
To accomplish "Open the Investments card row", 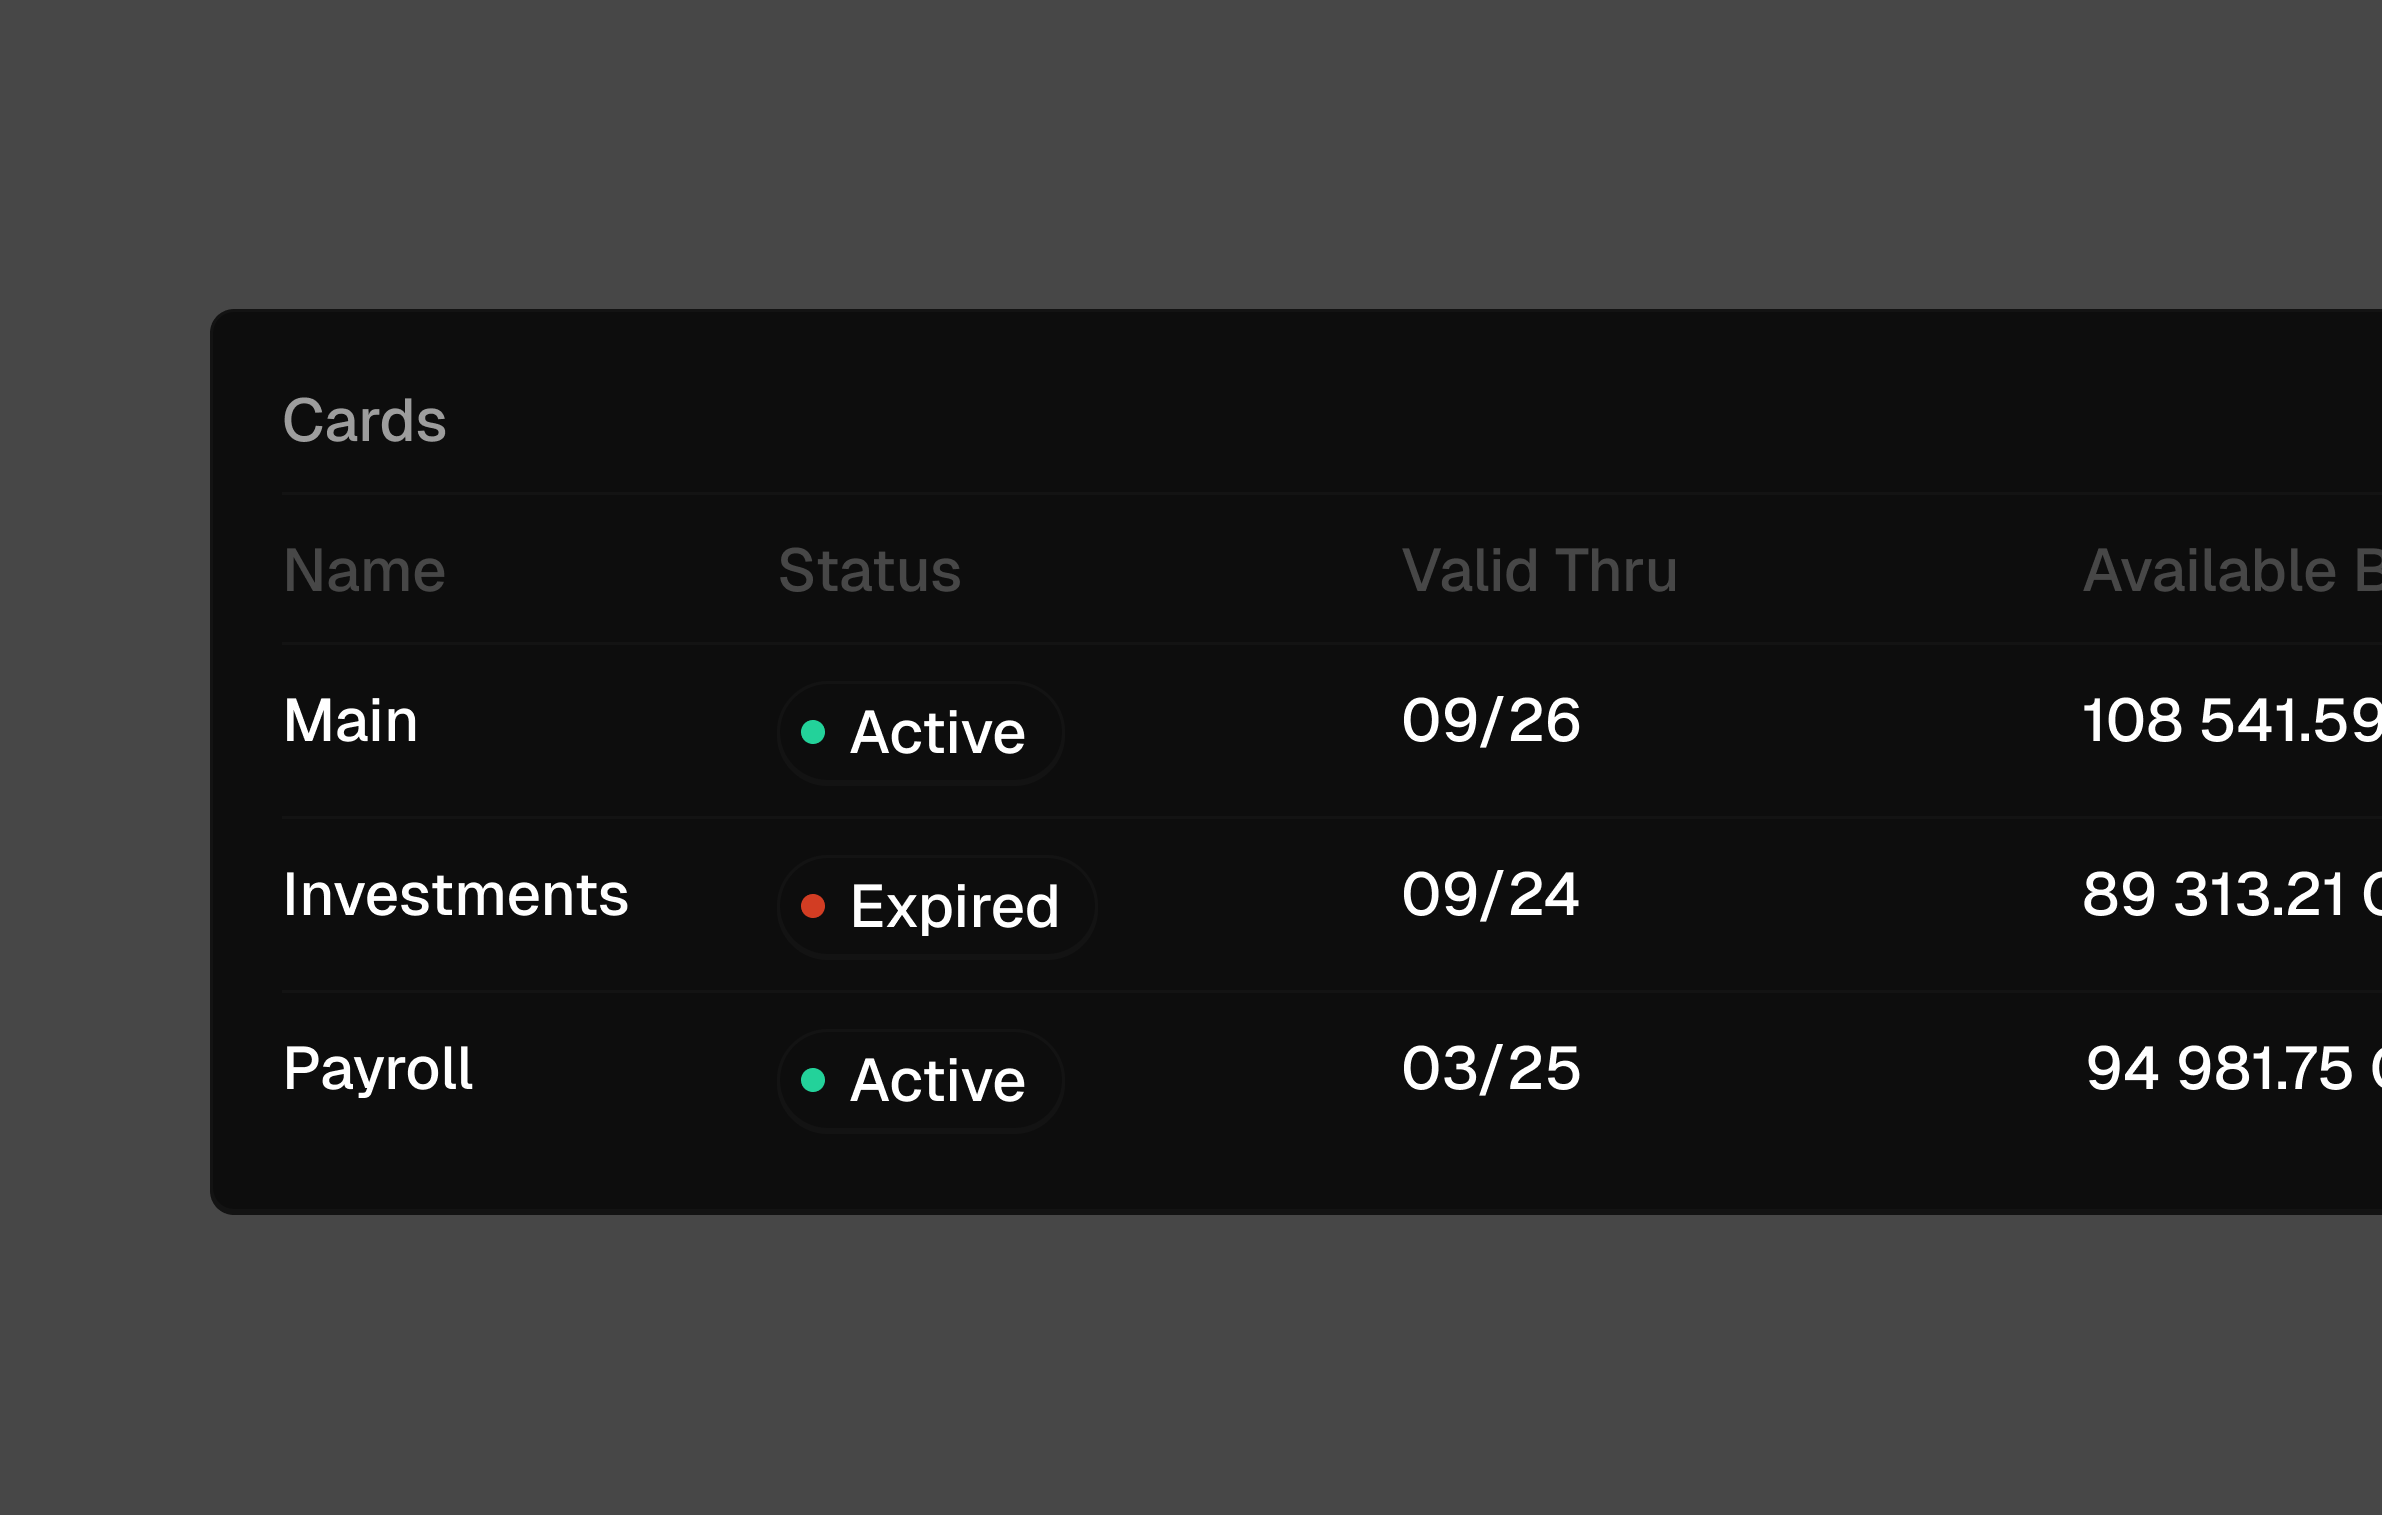I will tap(1332, 905).
